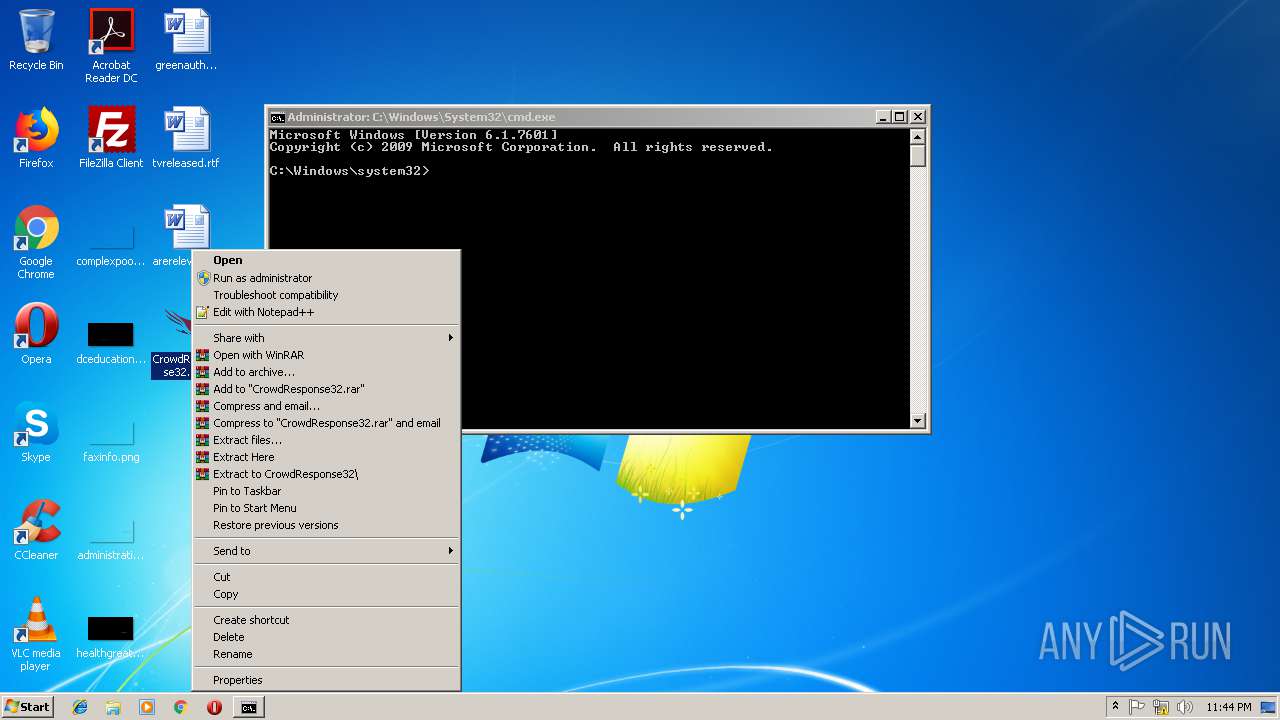This screenshot has height=720, width=1280.
Task: Choose Add to "CrowdResponse32.rar"
Action: click(x=326, y=389)
